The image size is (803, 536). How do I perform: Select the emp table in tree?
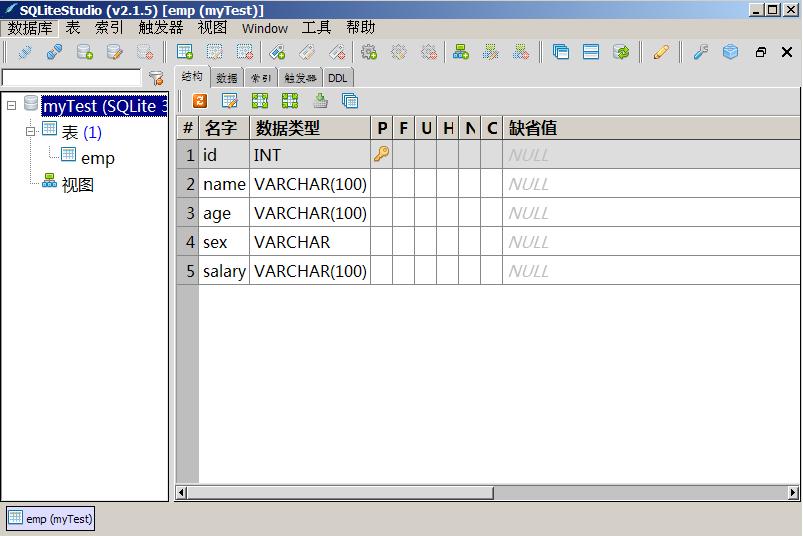(97, 158)
